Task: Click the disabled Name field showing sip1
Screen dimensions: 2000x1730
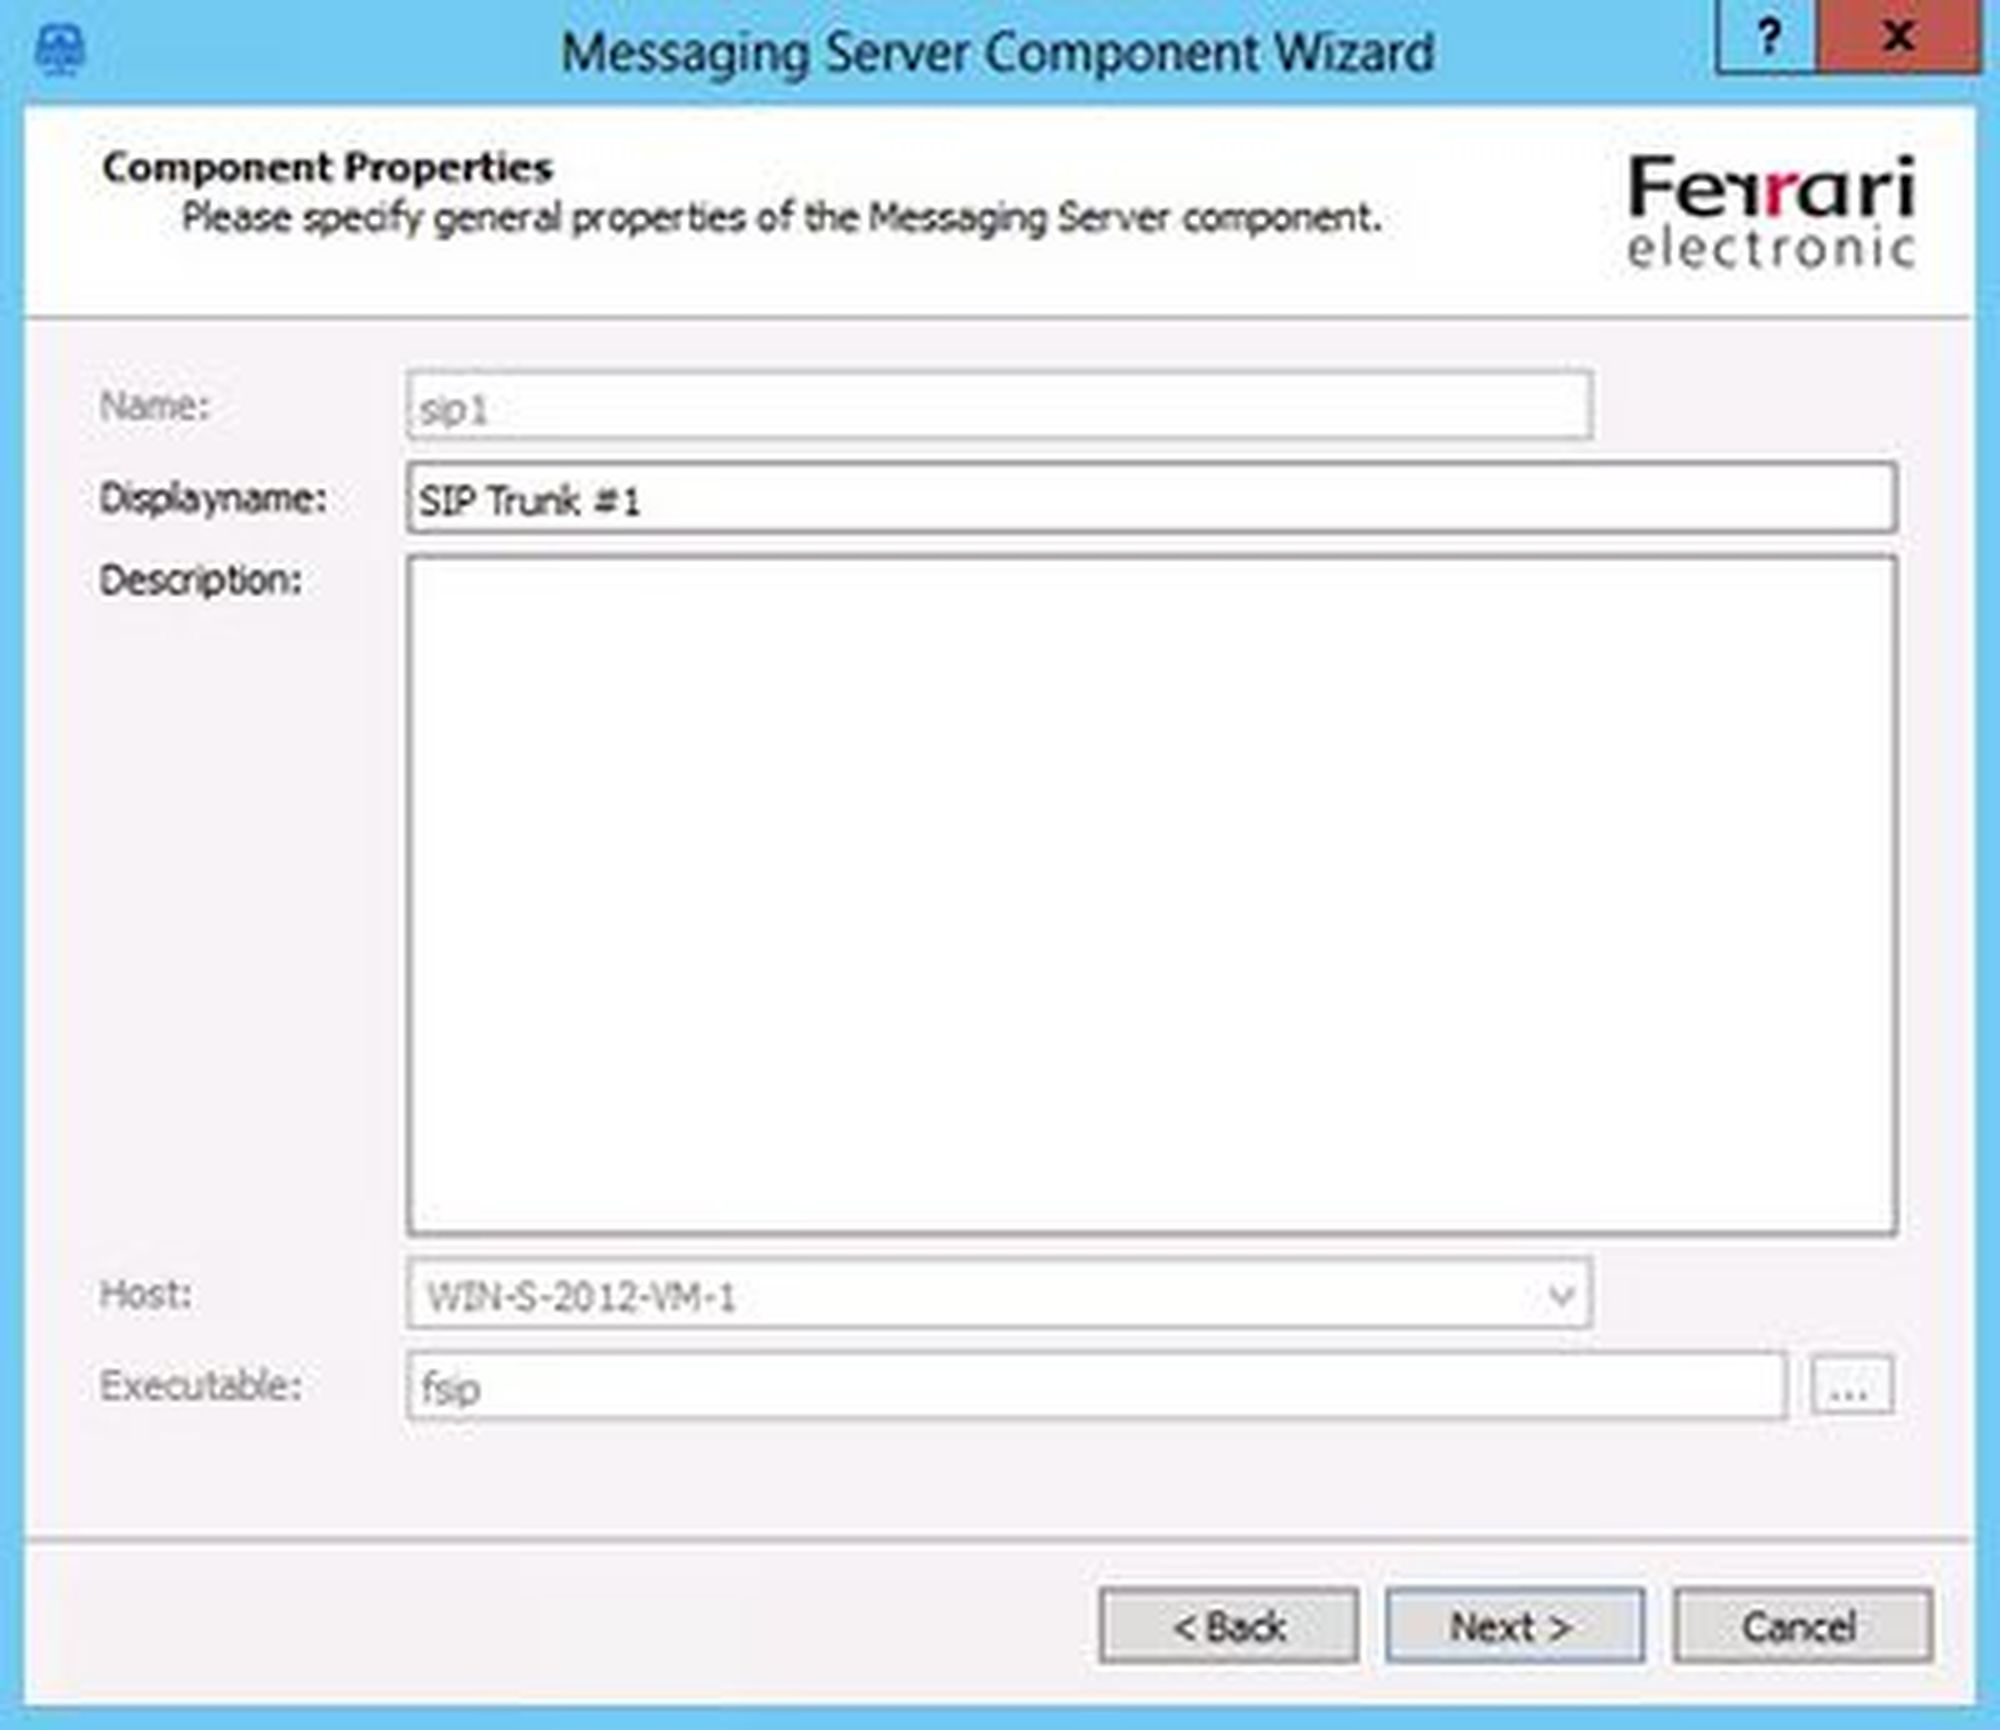Action: click(998, 407)
